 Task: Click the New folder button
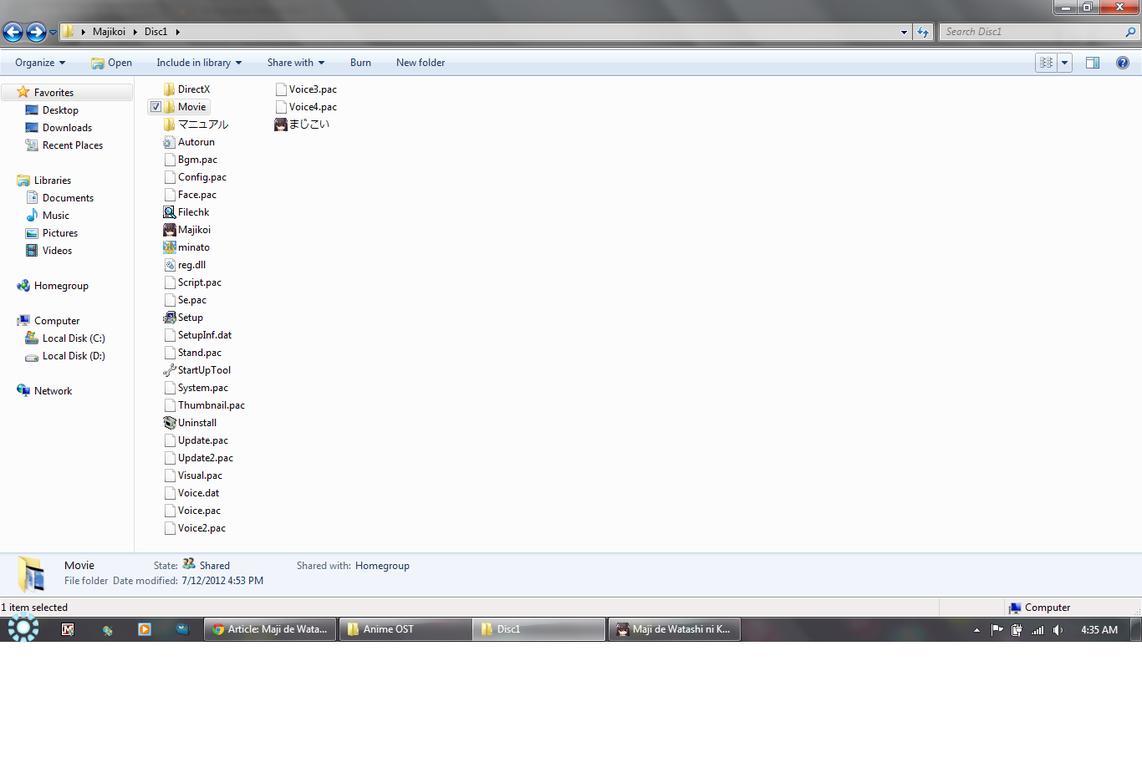tap(420, 62)
